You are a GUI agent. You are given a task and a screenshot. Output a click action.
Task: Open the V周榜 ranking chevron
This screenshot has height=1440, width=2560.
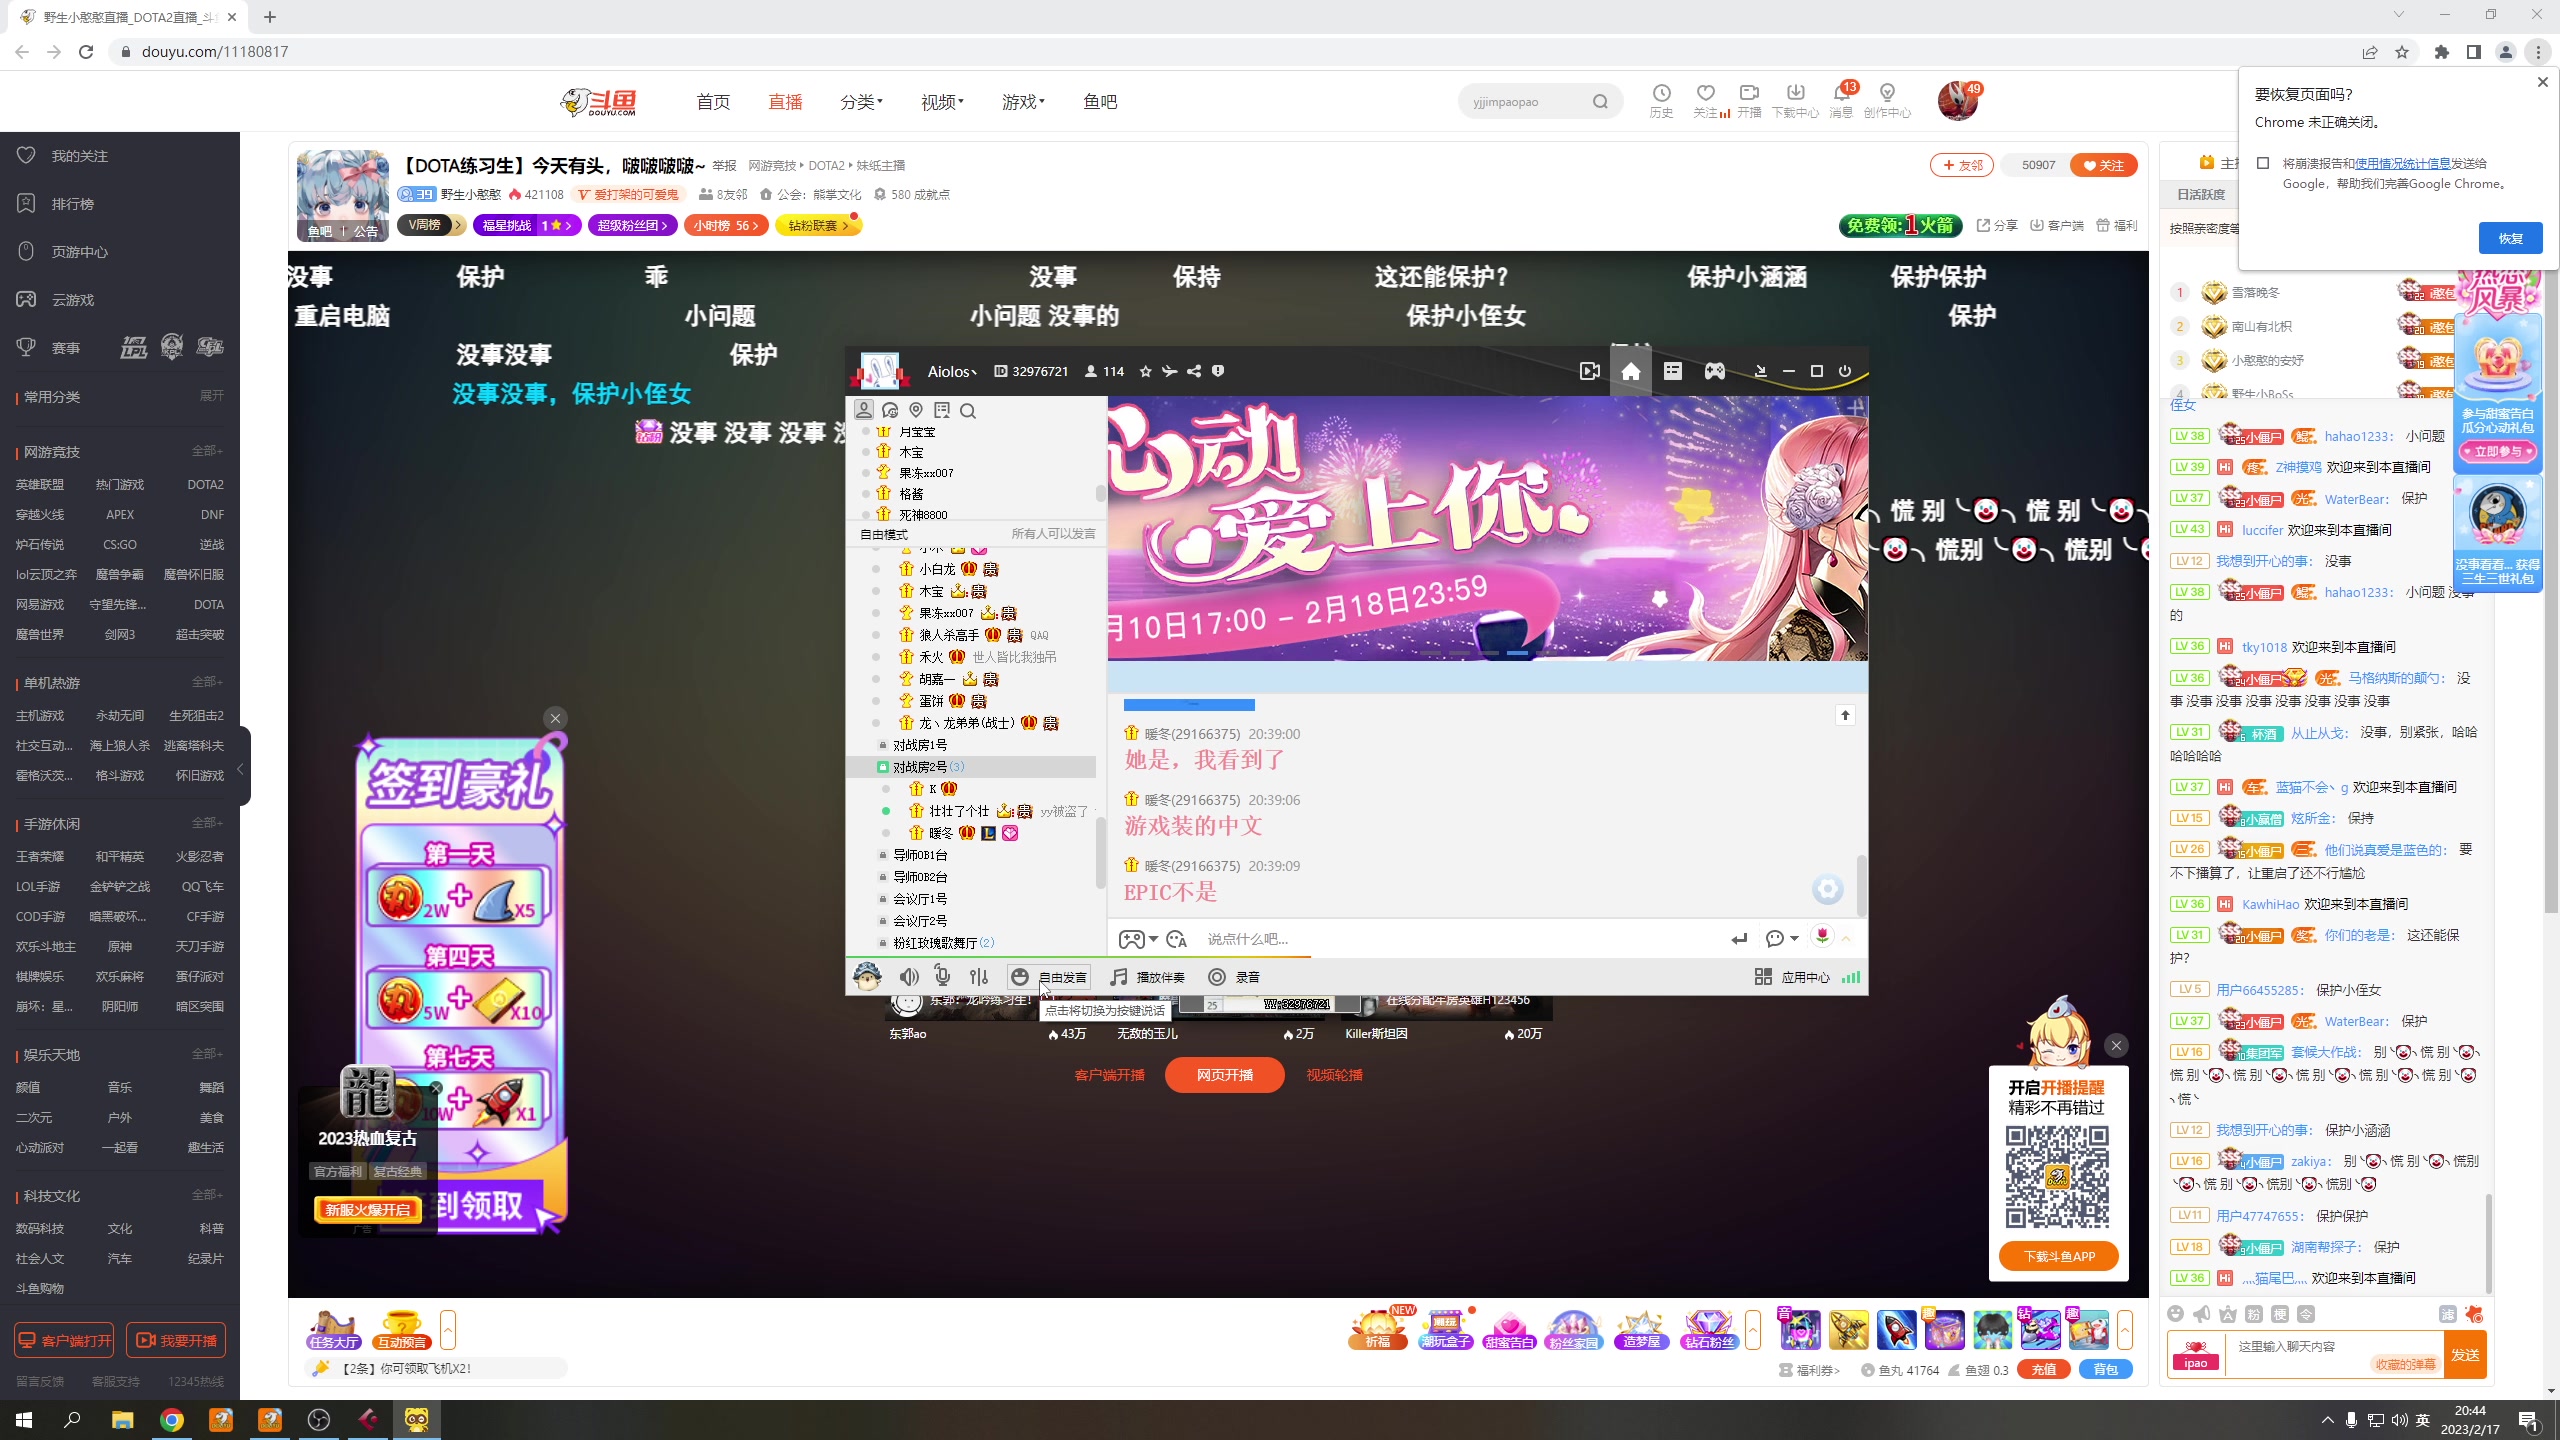coord(459,225)
